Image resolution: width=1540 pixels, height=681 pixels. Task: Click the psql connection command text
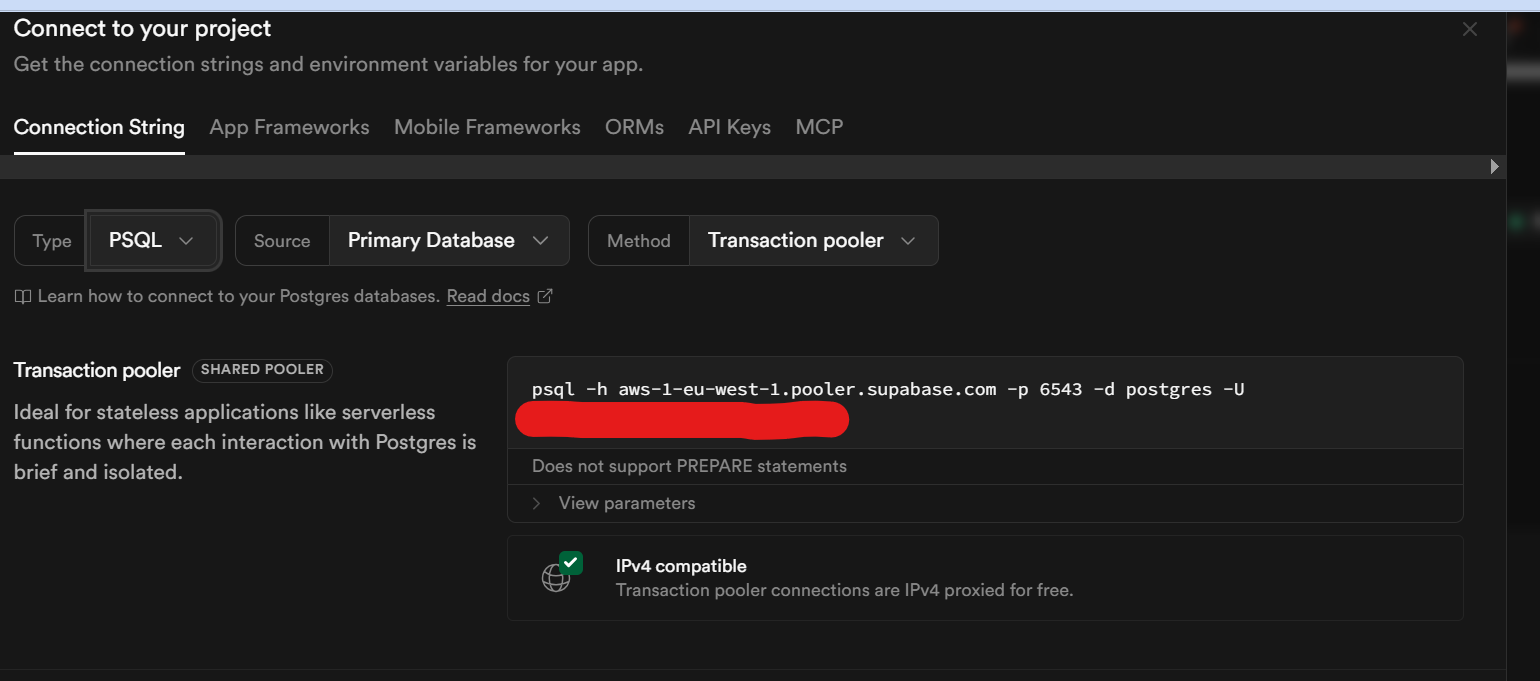[x=887, y=390]
